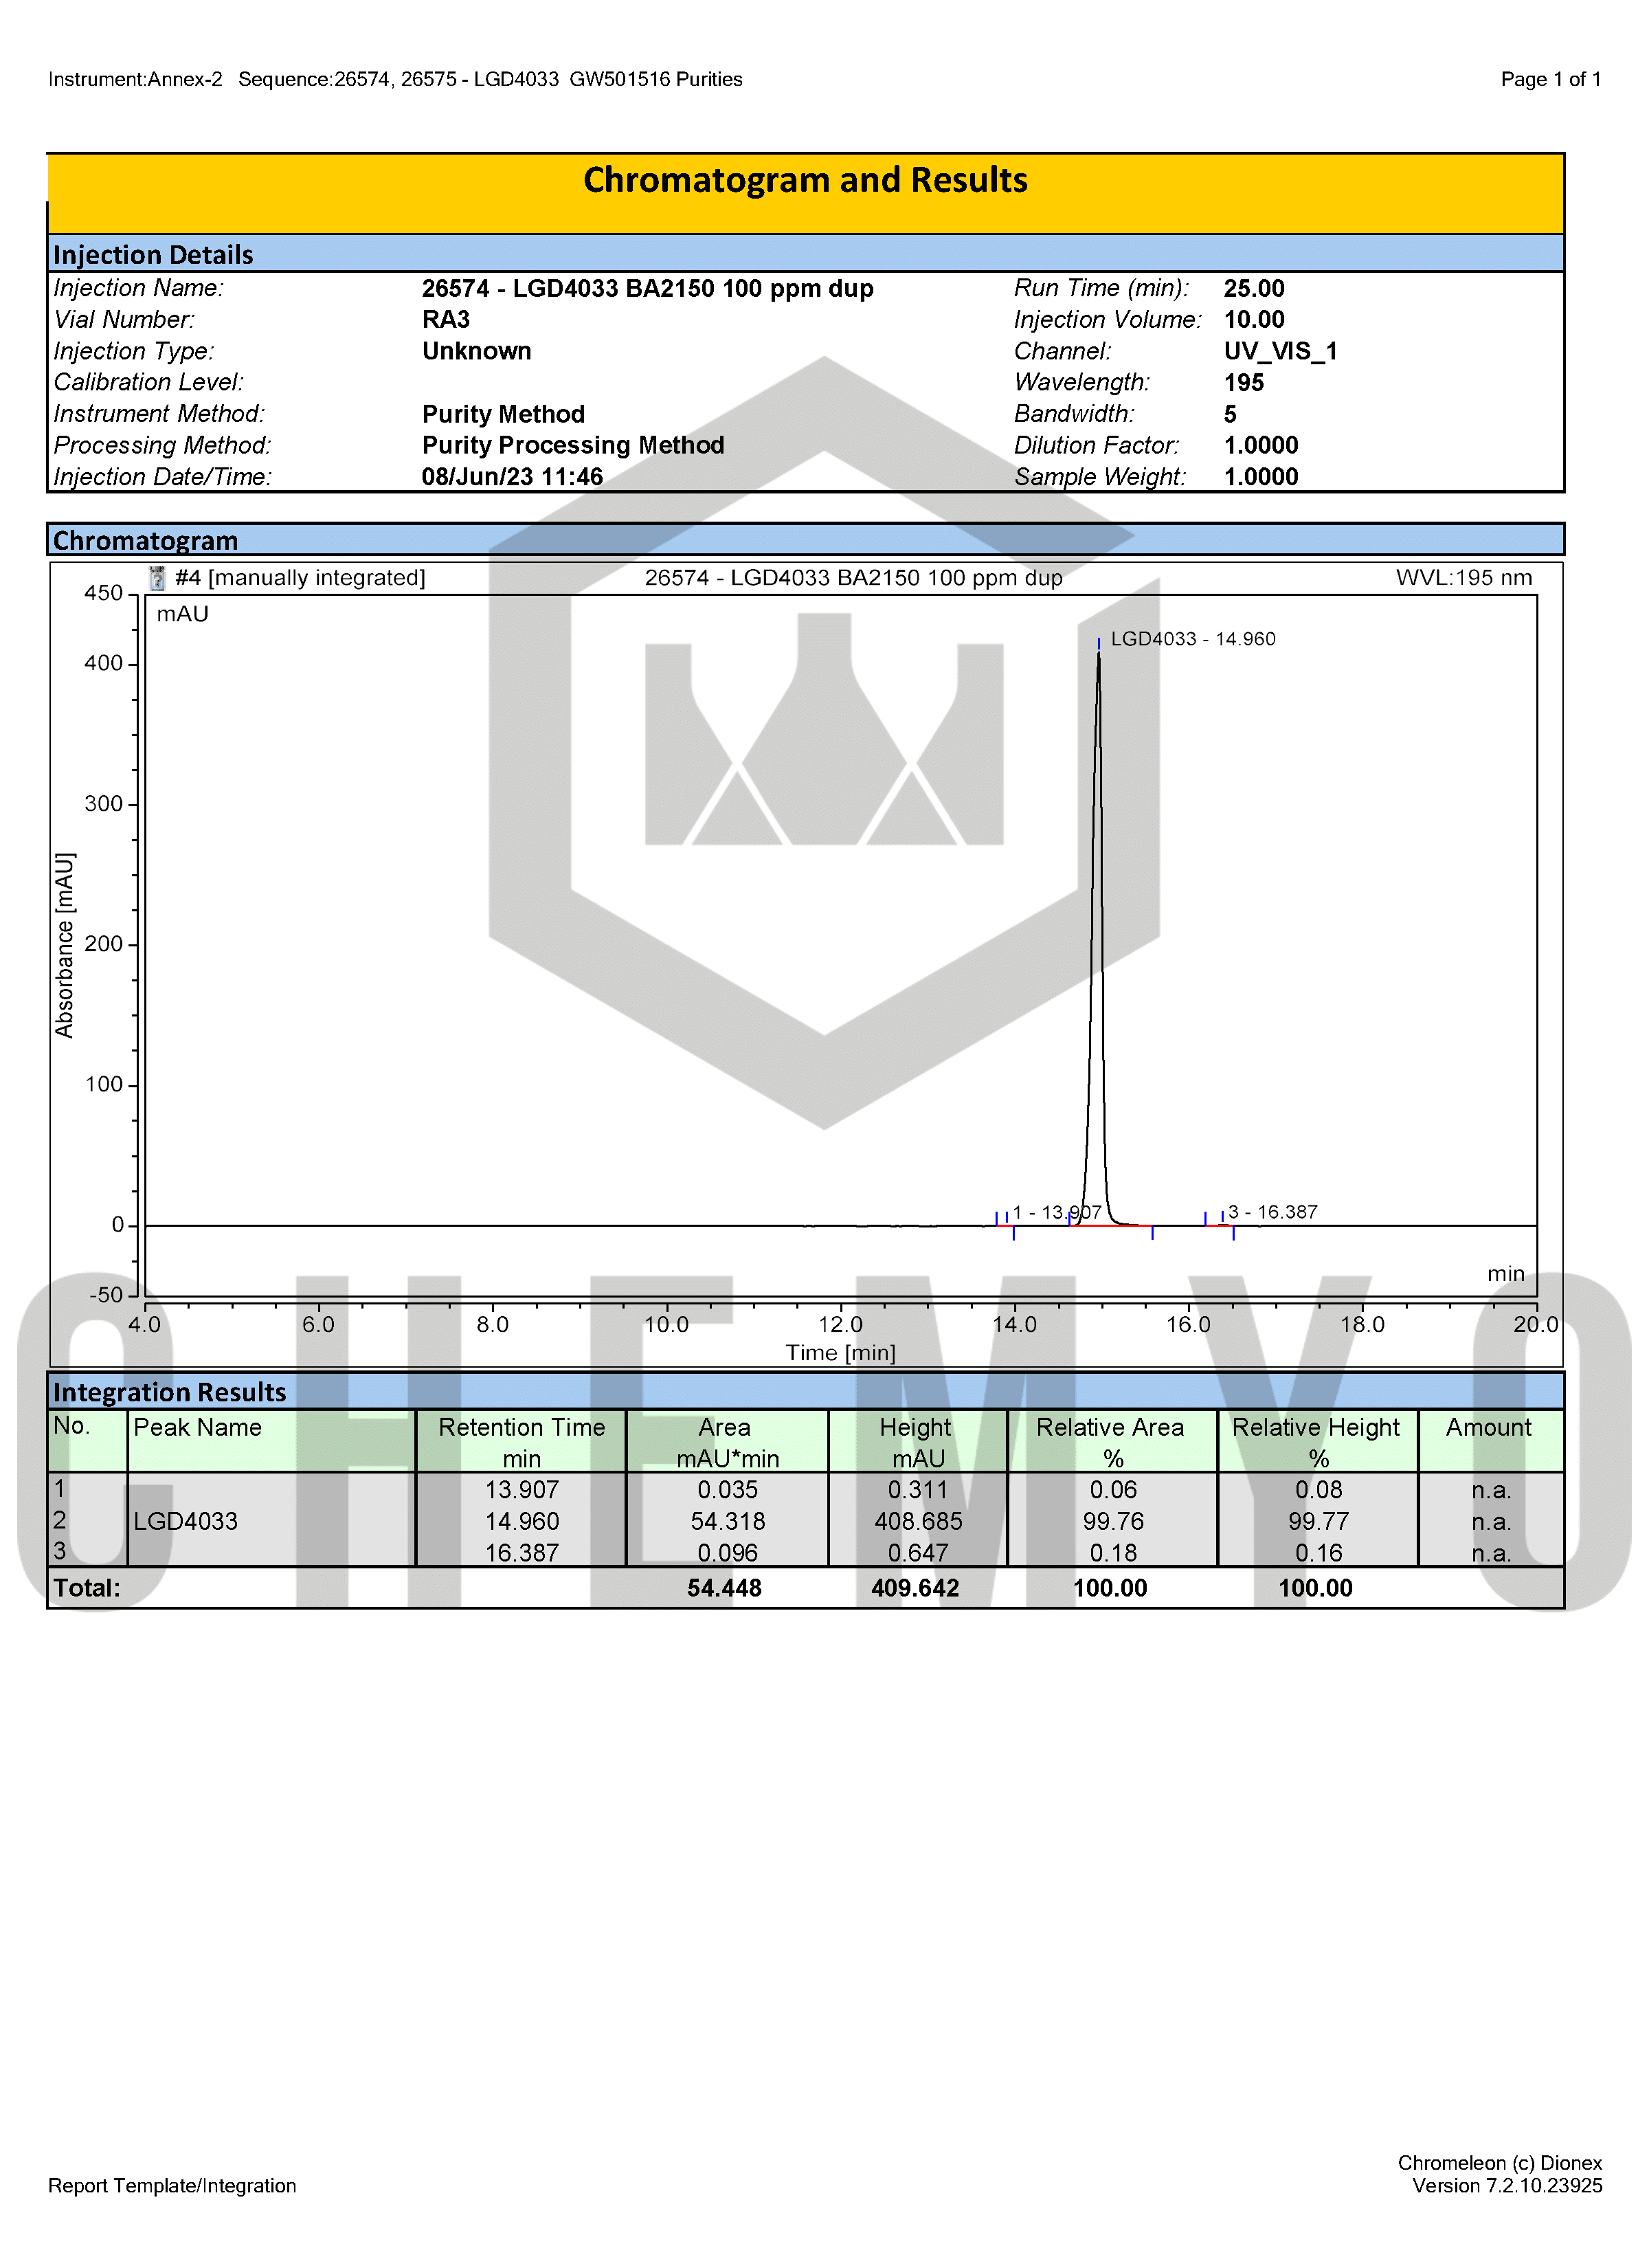Click the Sample Weight value '1.0000'
1649x2268 pixels.
pos(1261,477)
